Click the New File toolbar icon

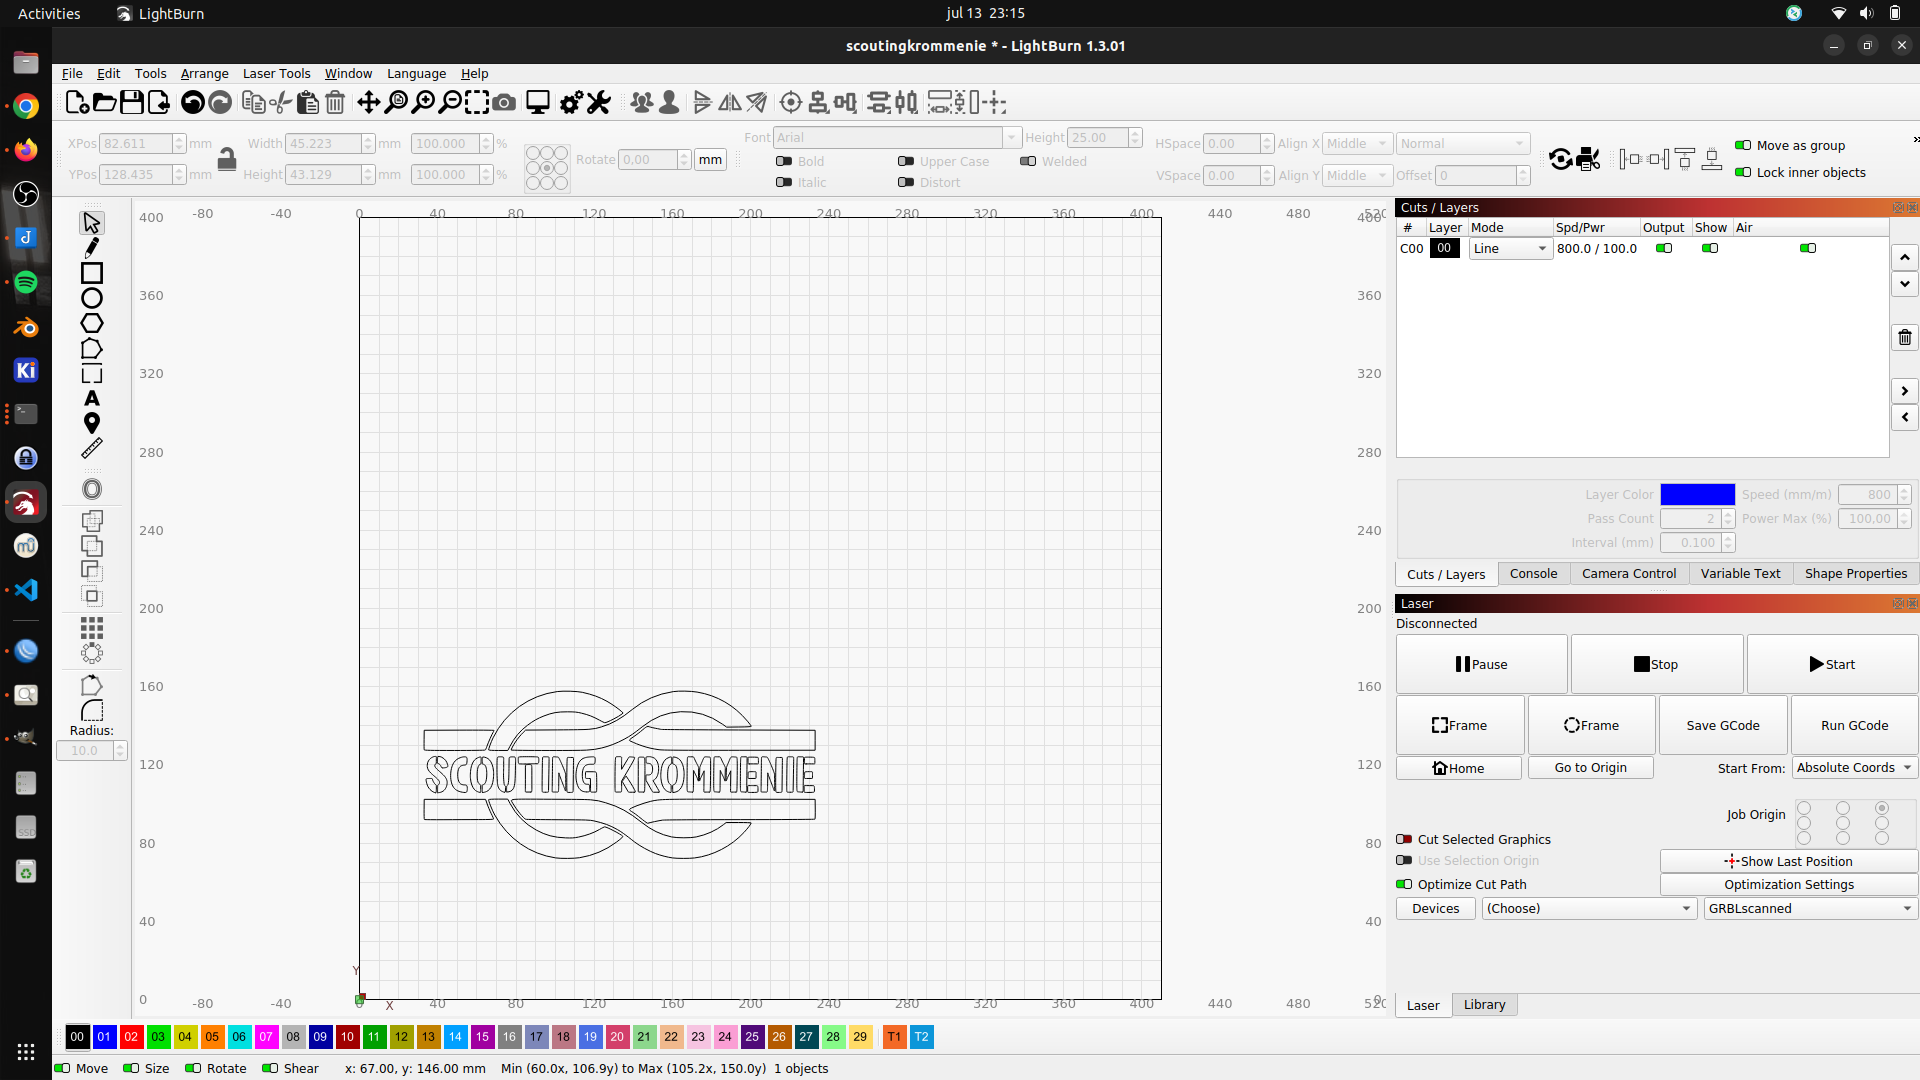pyautogui.click(x=77, y=102)
